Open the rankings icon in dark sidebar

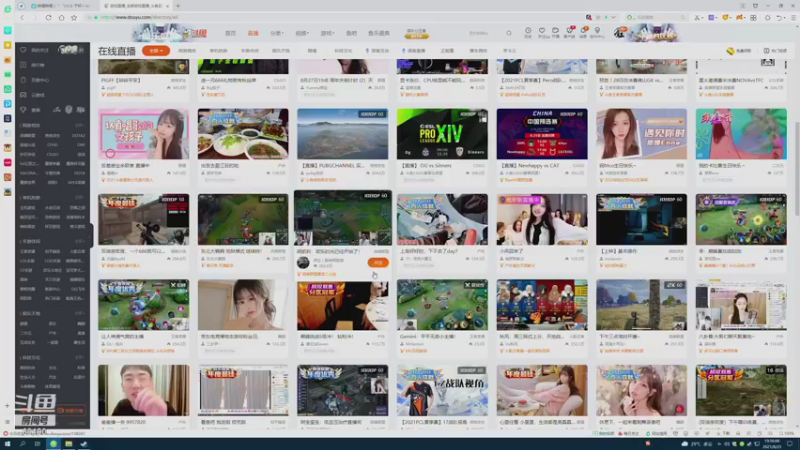[23, 65]
